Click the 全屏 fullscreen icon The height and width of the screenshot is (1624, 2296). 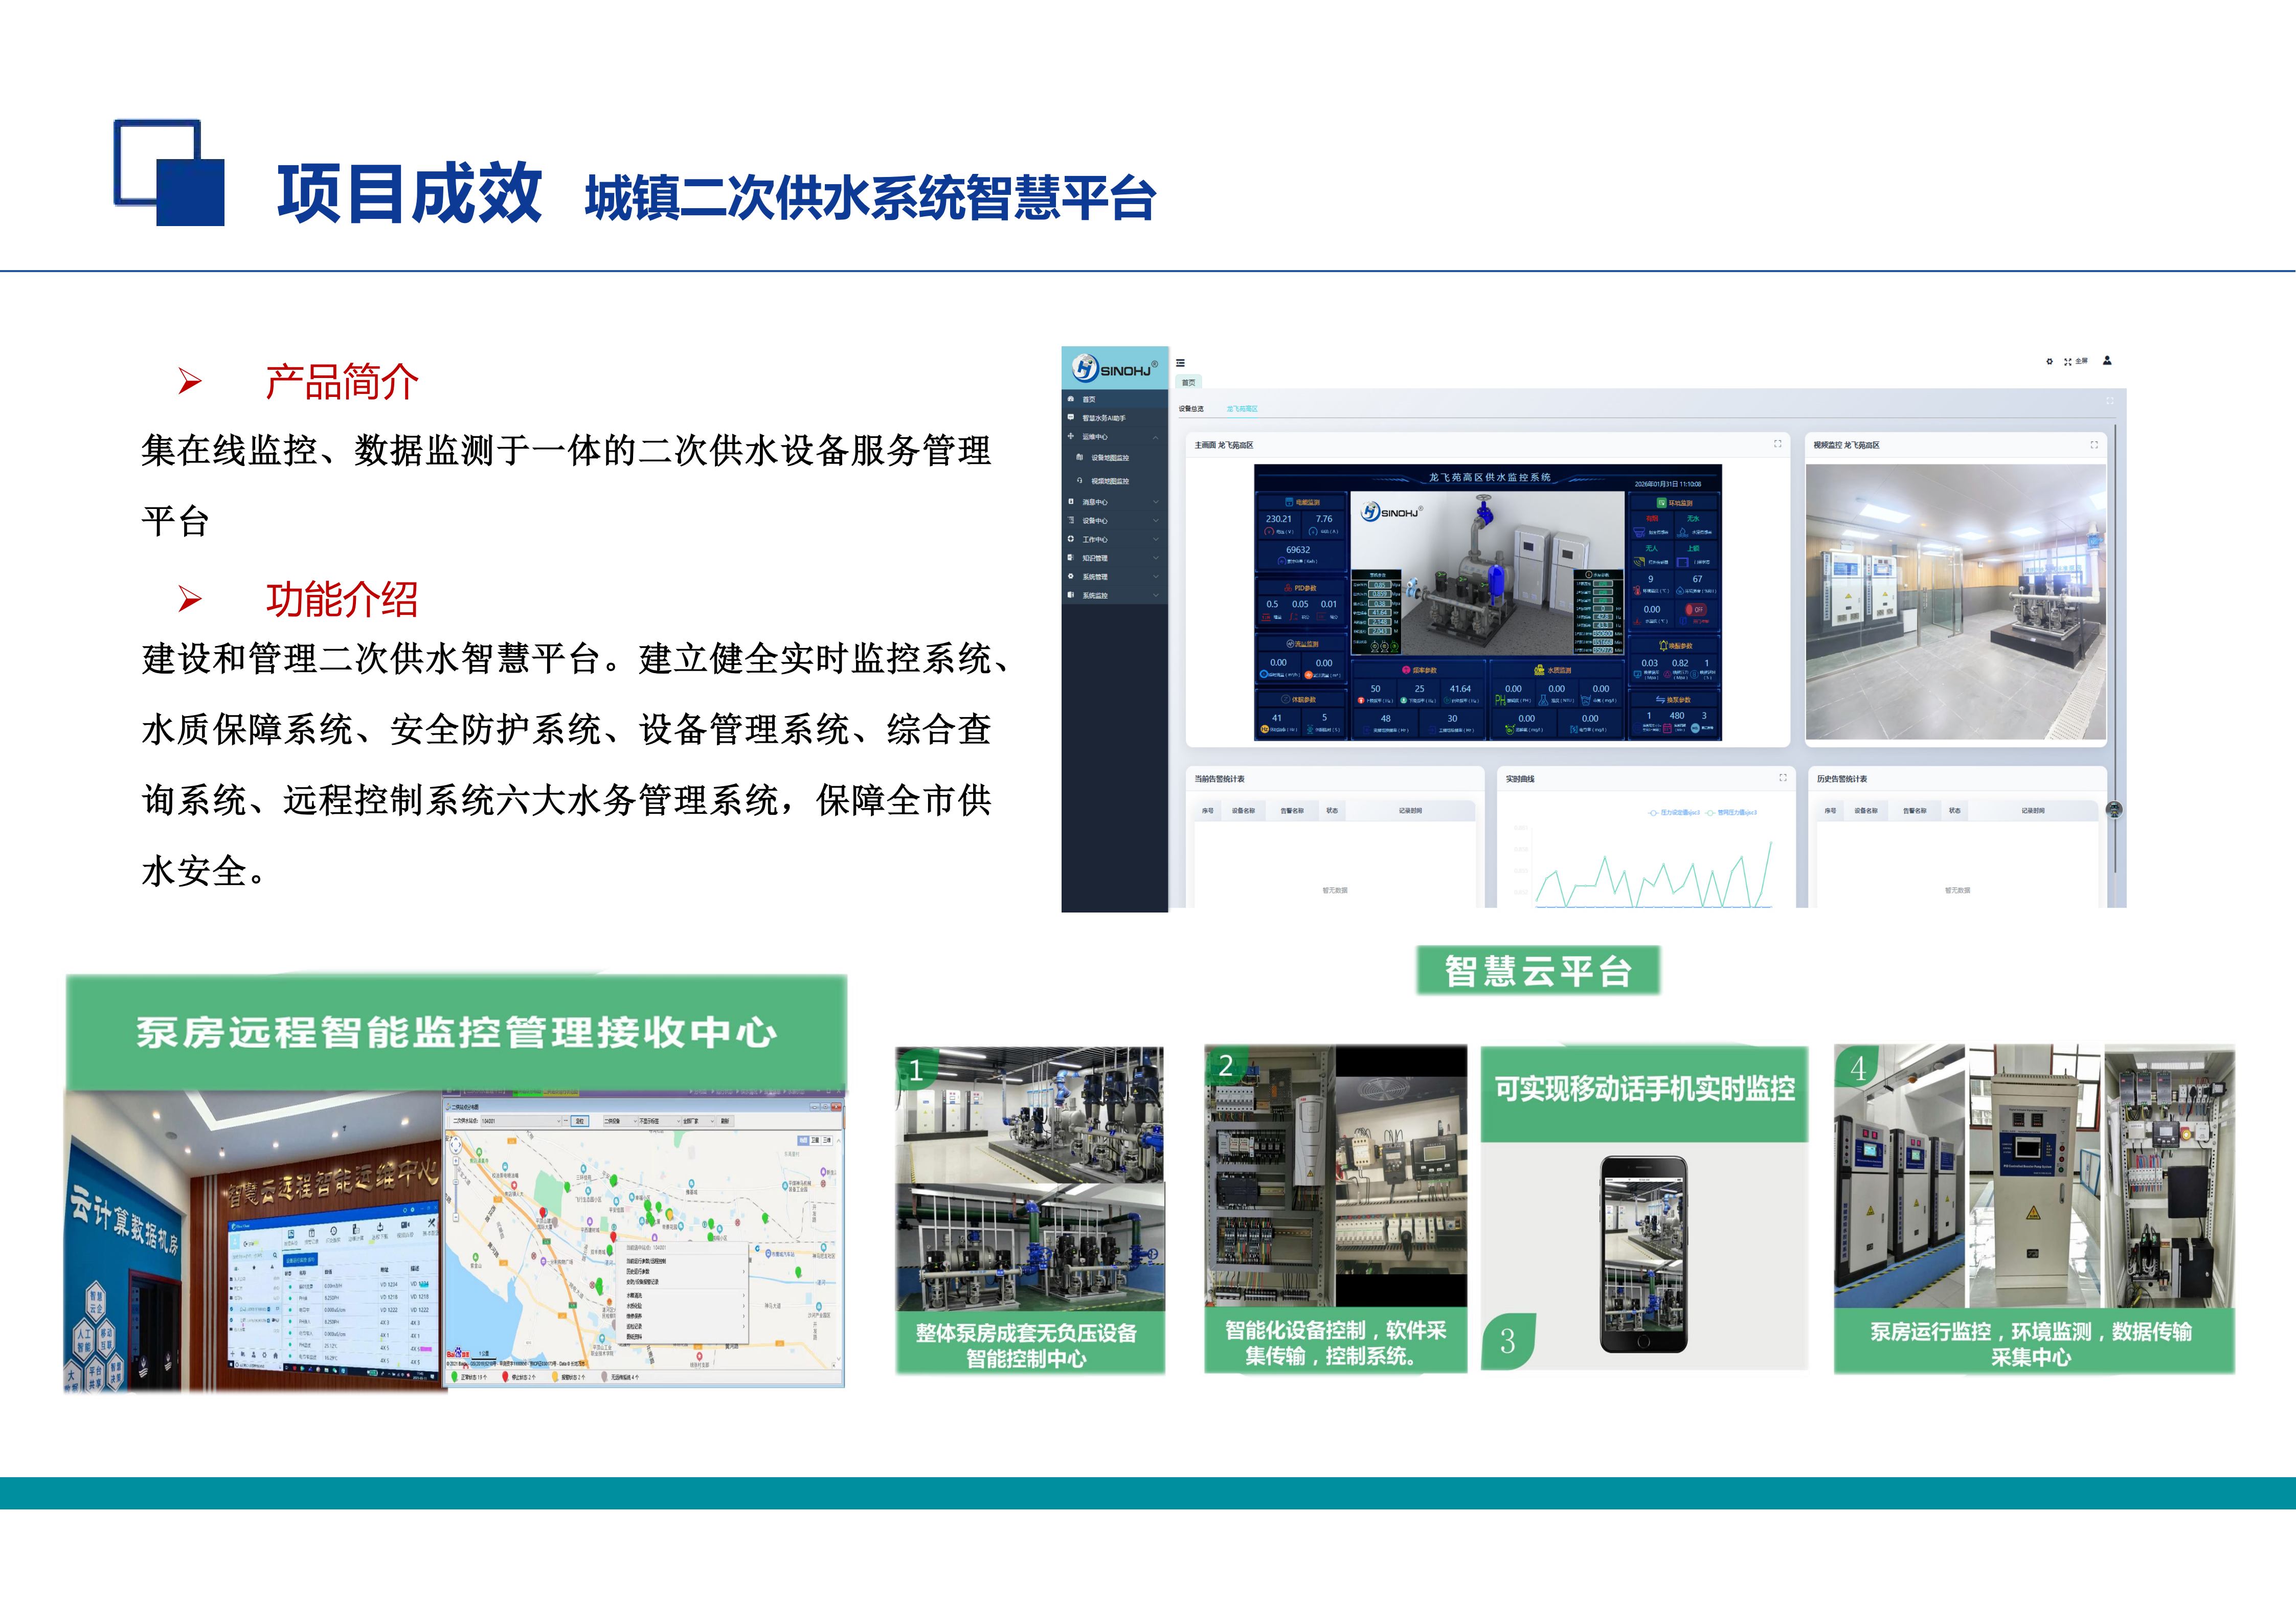[x=2069, y=361]
